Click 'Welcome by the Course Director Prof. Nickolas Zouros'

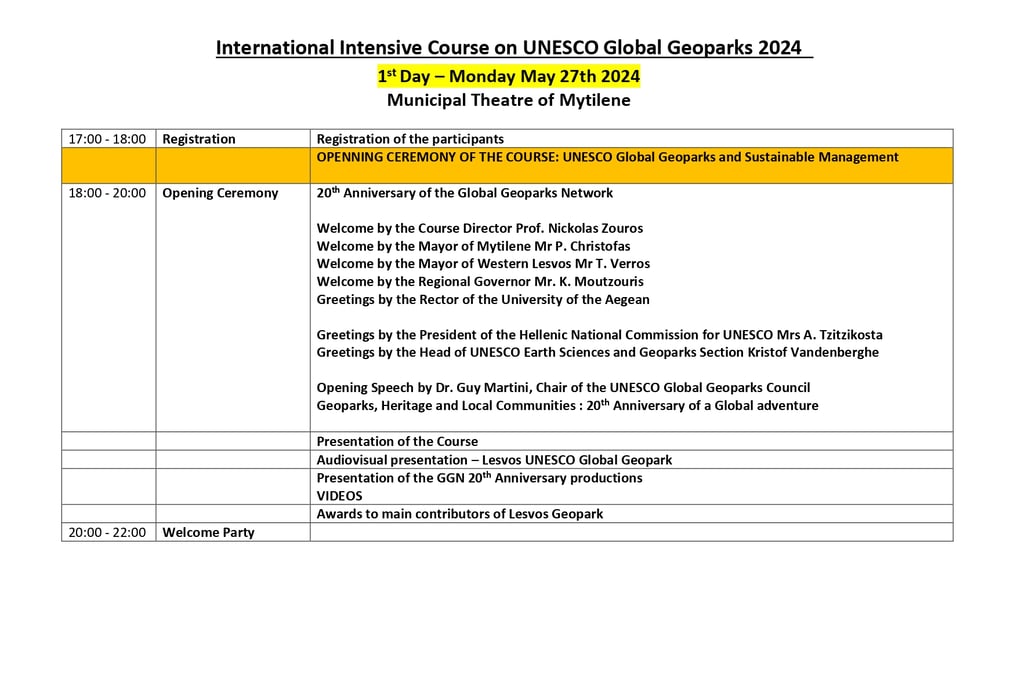(x=480, y=229)
